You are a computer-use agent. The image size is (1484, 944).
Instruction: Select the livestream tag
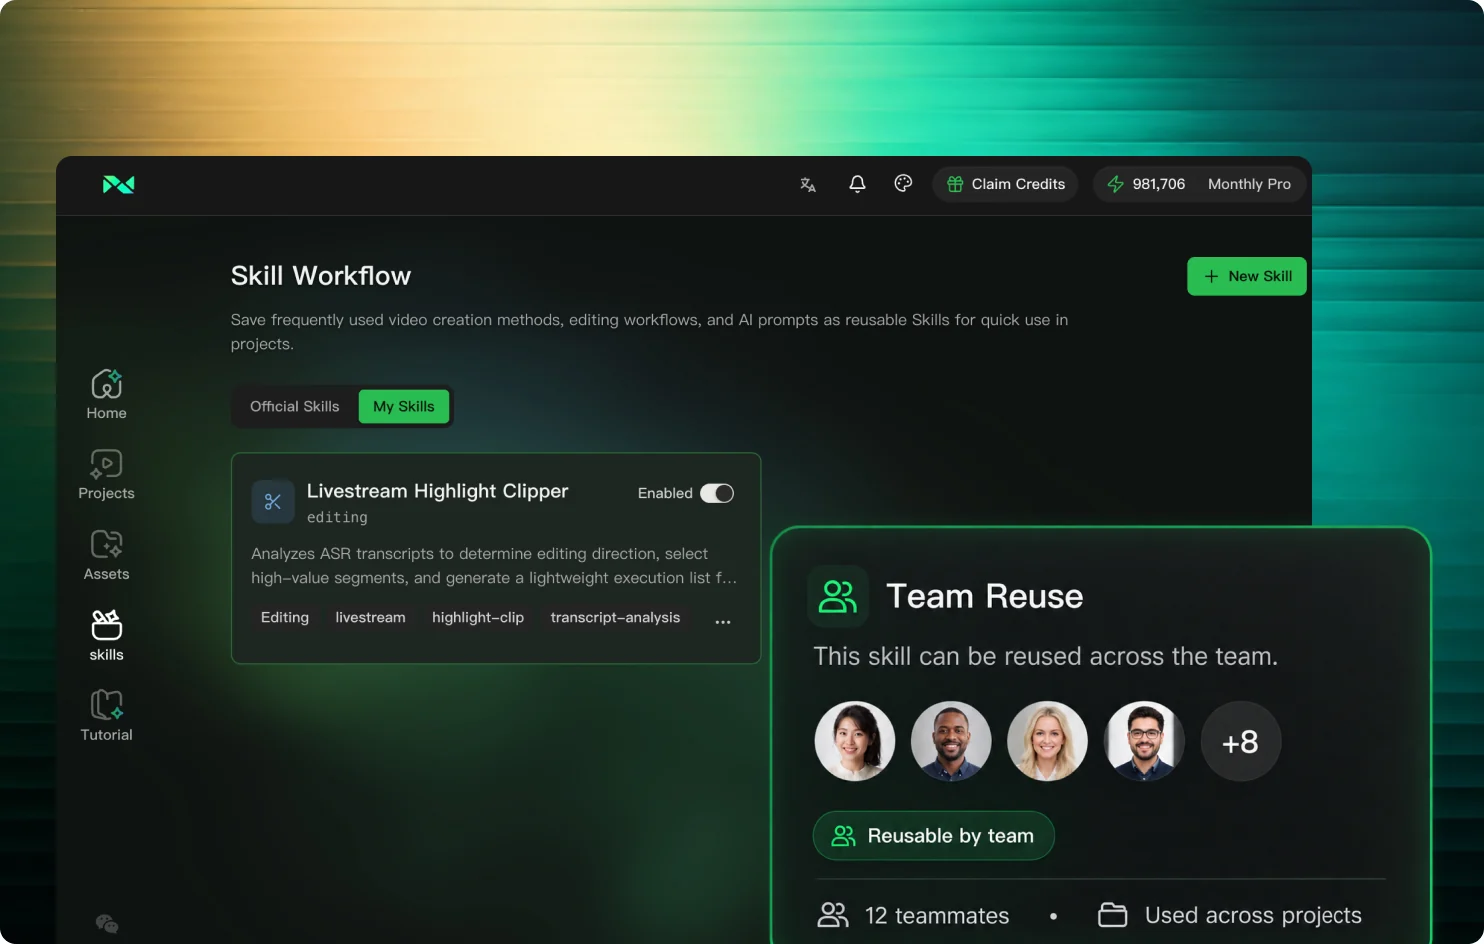[x=371, y=618]
